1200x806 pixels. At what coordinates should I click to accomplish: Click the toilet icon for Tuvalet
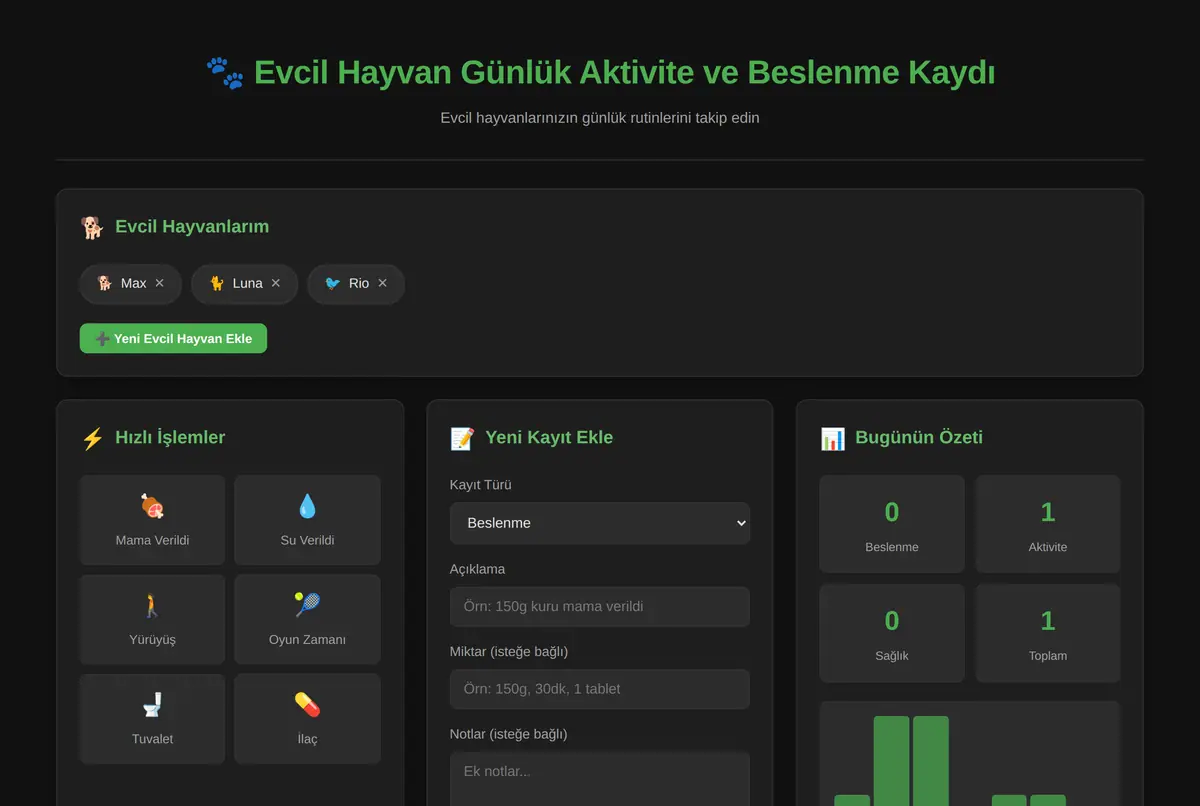pos(152,704)
